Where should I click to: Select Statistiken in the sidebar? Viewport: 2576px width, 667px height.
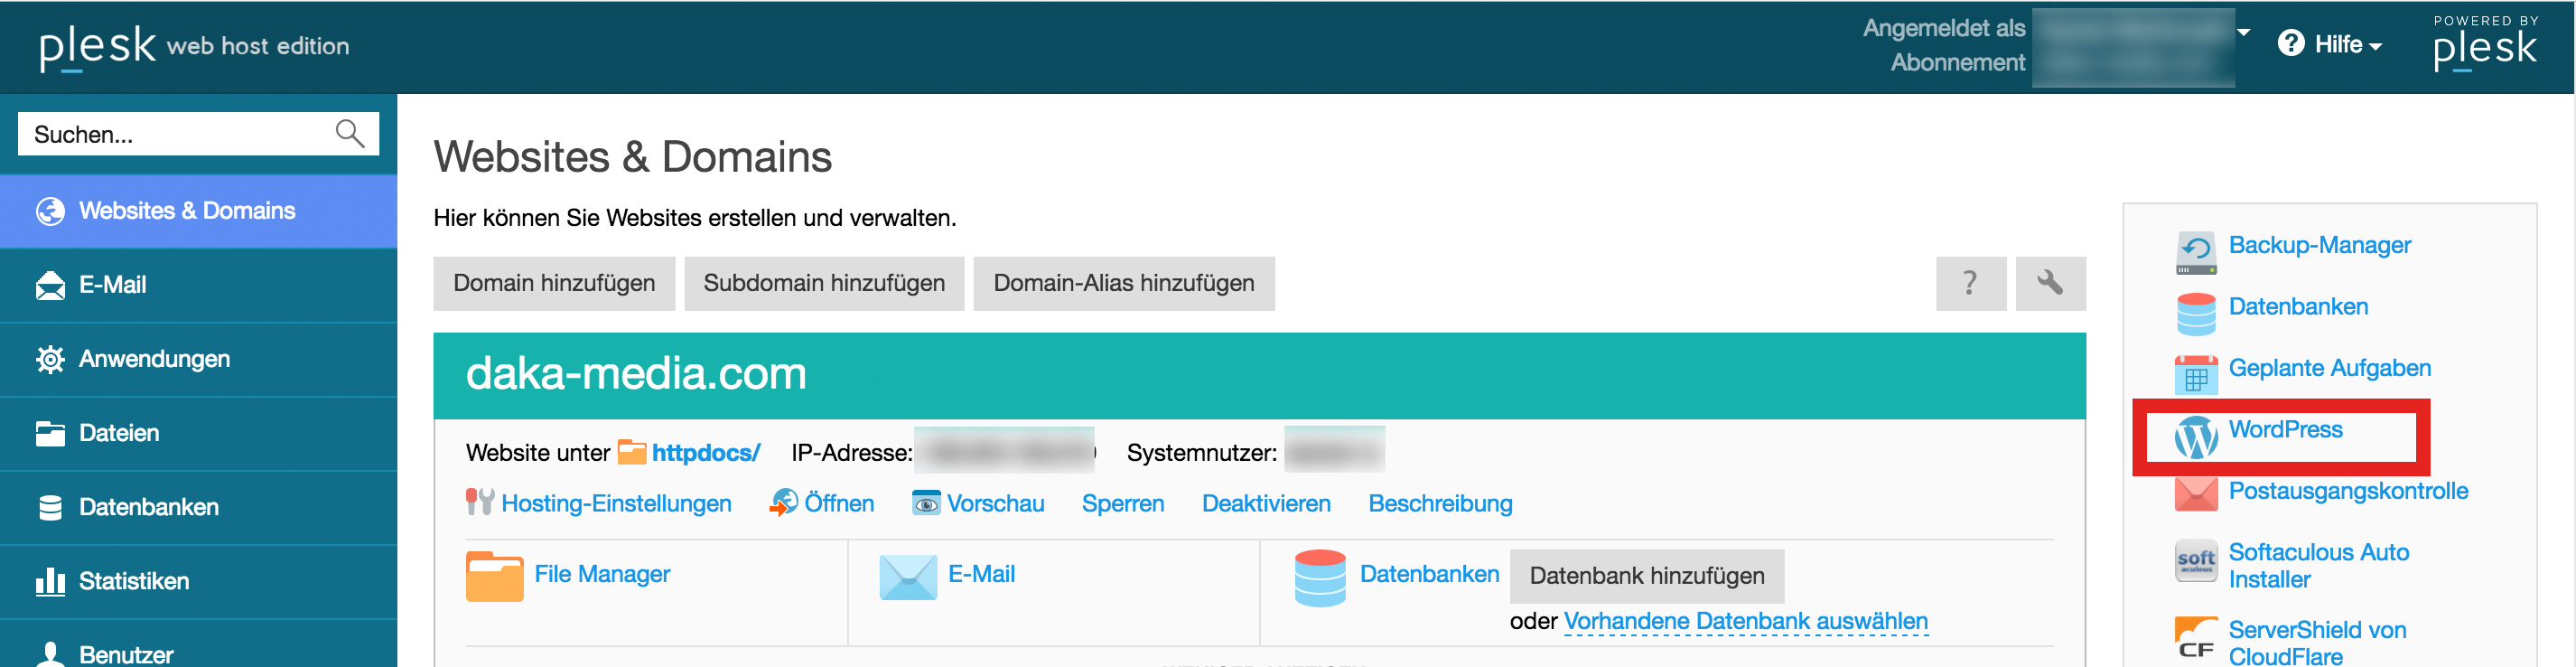[x=198, y=581]
